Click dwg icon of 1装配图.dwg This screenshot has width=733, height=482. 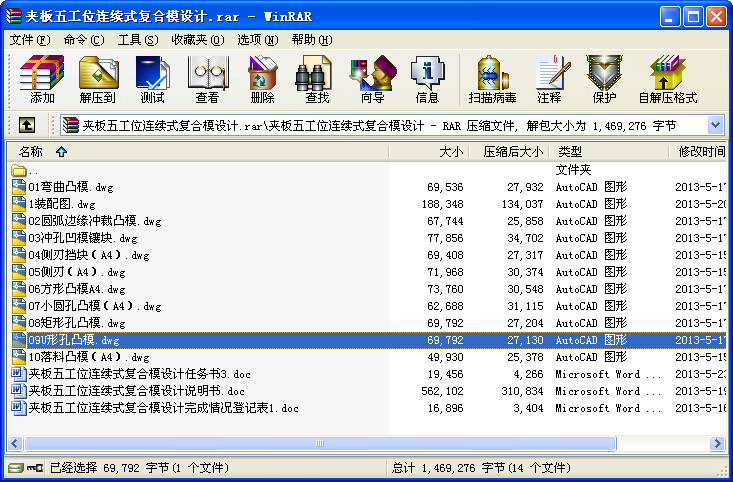click(19, 204)
